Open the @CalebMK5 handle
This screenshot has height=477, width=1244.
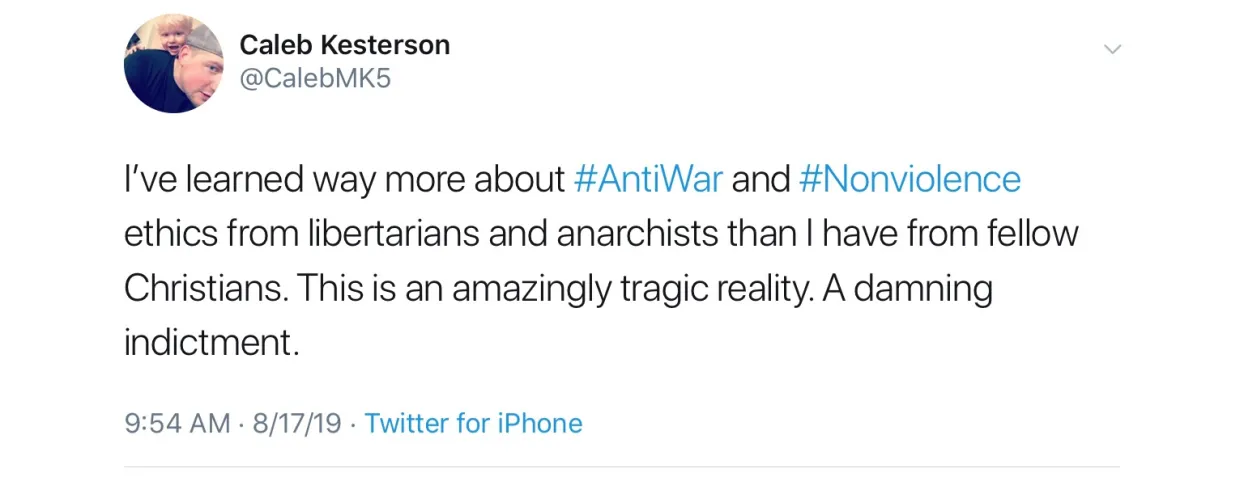click(315, 78)
